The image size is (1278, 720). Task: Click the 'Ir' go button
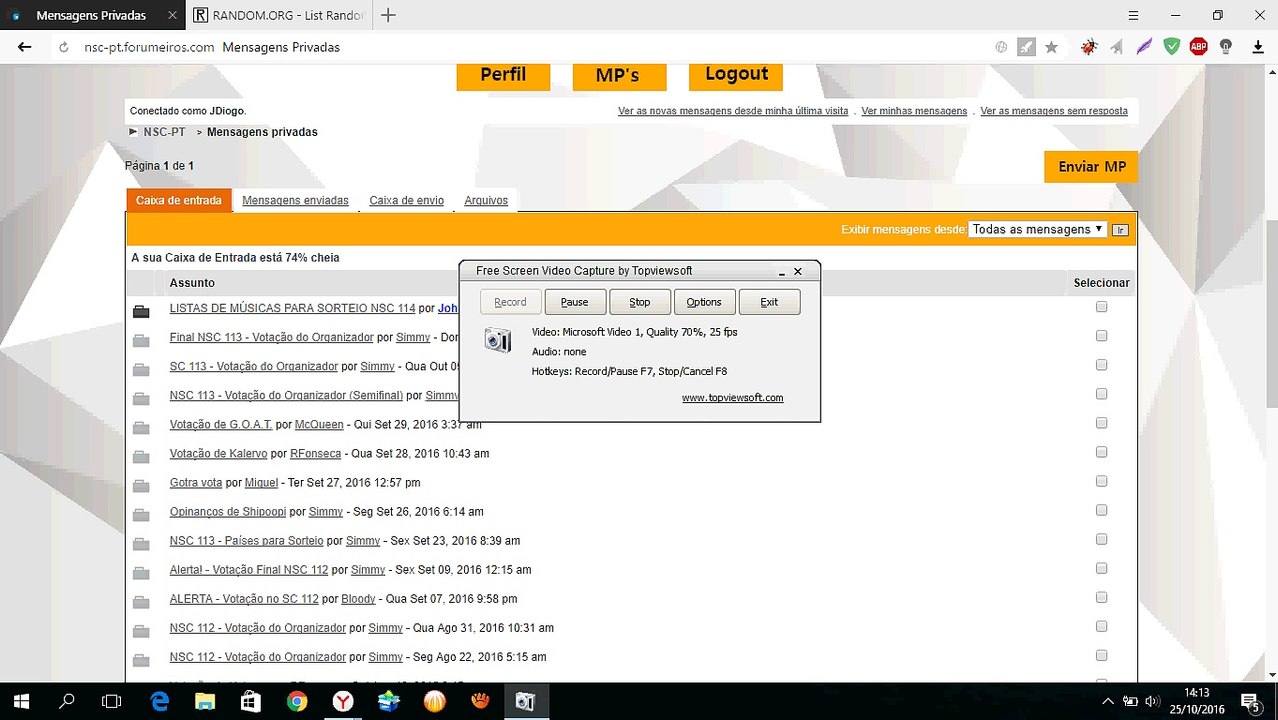click(1120, 230)
